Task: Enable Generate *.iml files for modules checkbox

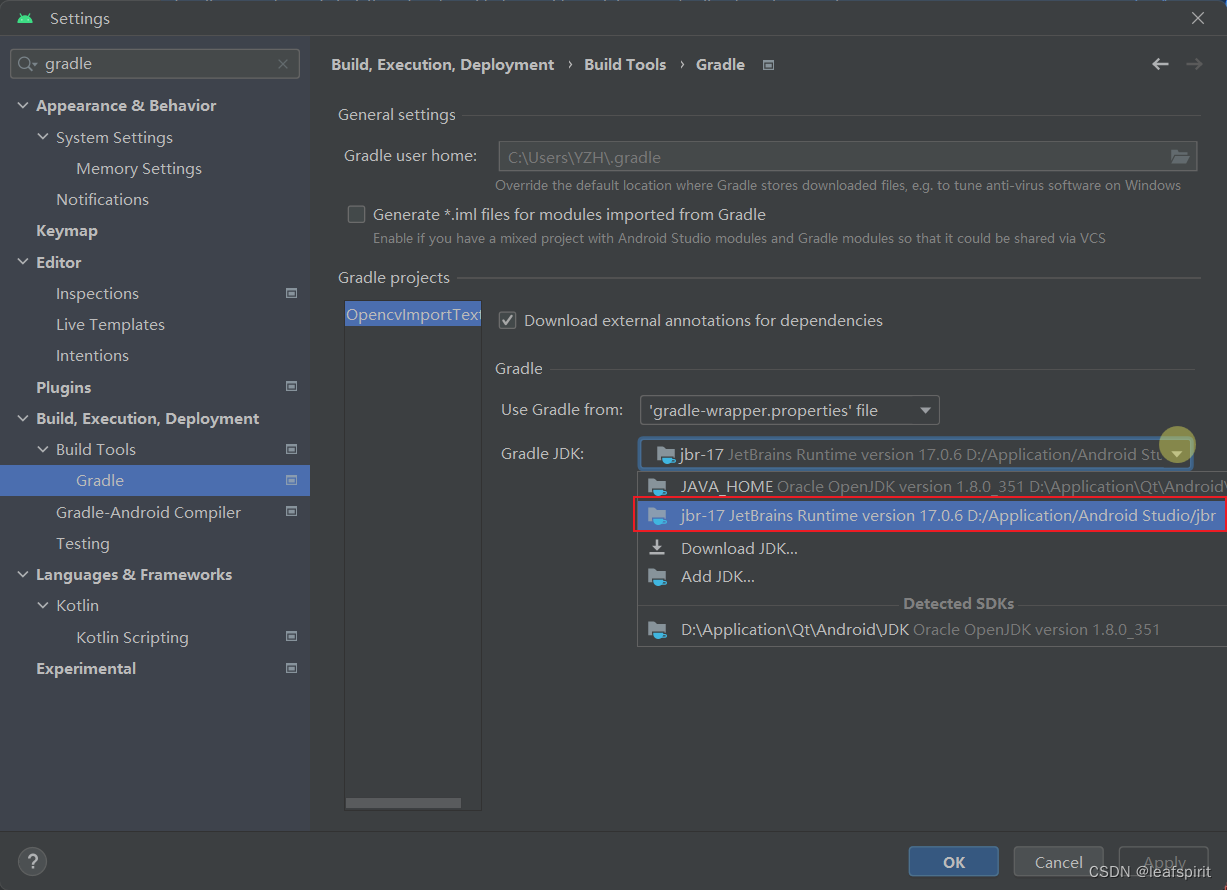Action: point(356,213)
